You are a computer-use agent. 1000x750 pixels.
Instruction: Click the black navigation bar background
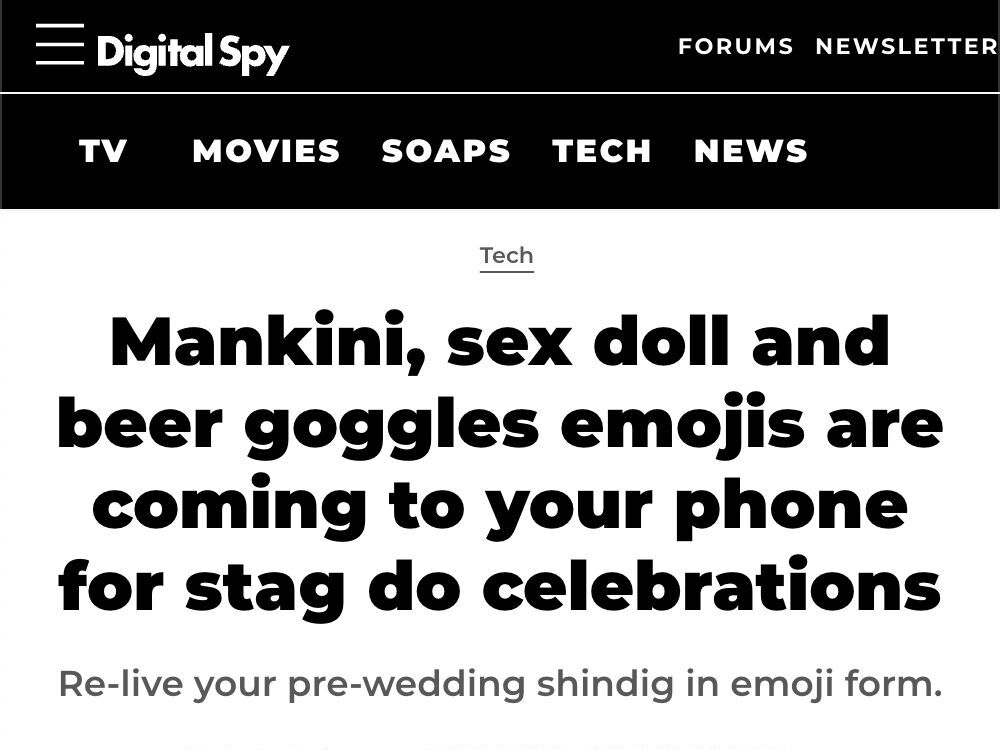(900, 151)
